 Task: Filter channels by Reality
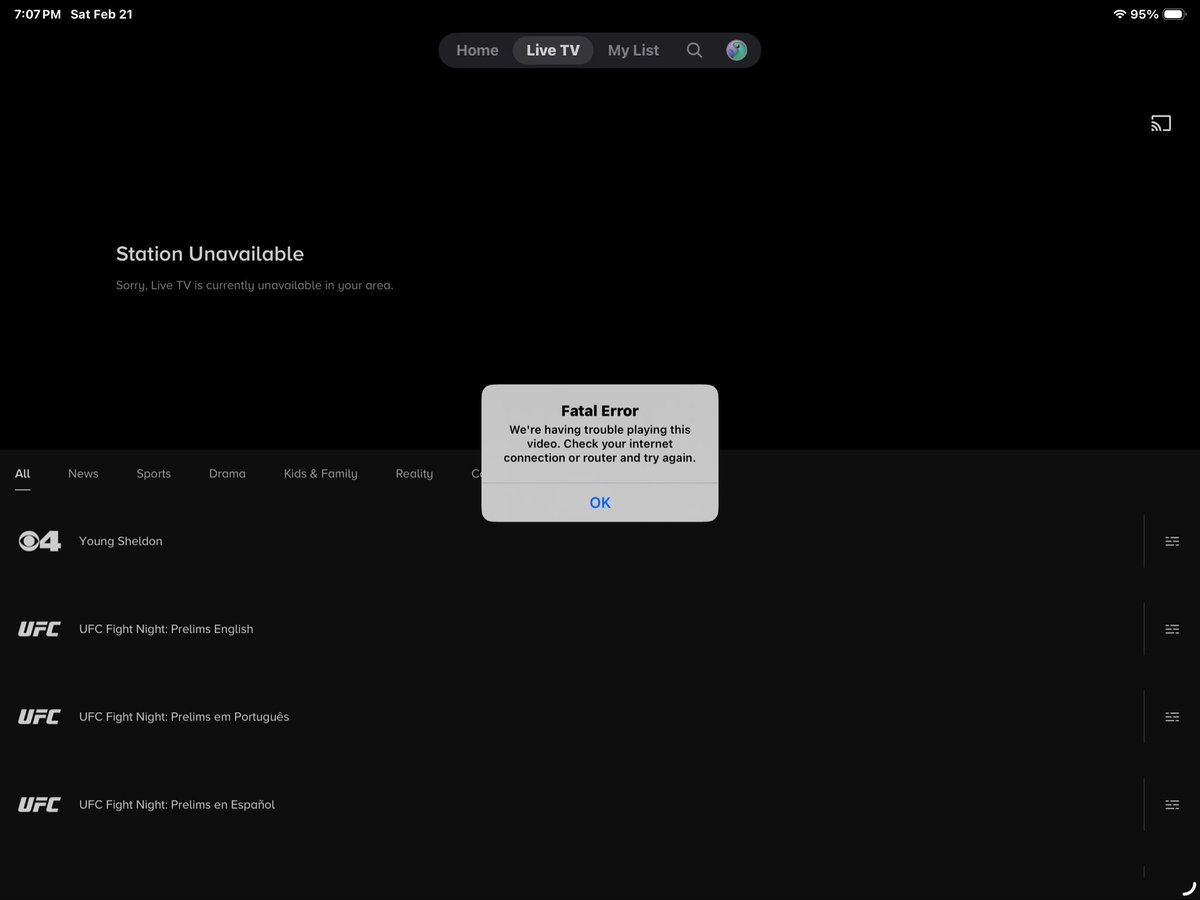click(414, 474)
